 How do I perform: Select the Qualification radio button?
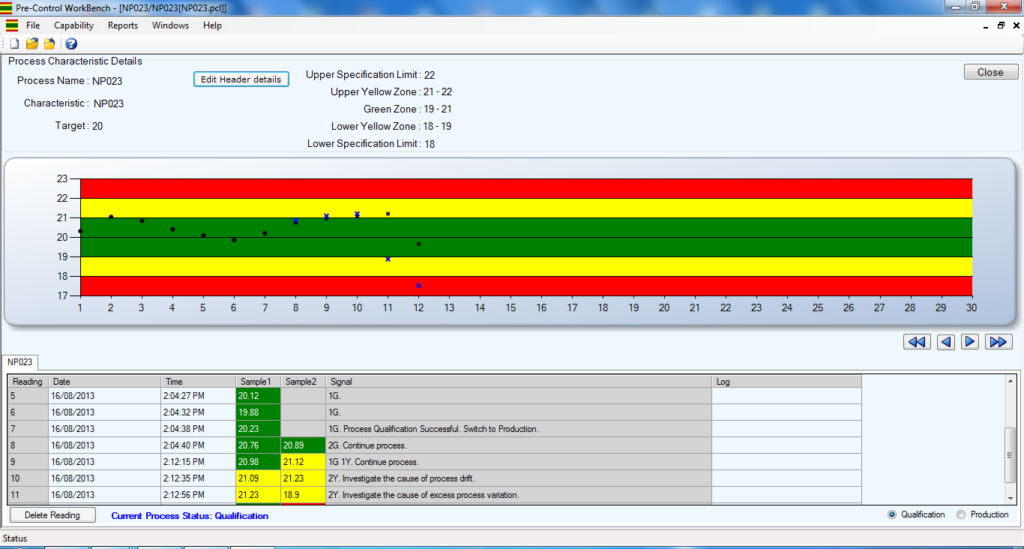893,515
